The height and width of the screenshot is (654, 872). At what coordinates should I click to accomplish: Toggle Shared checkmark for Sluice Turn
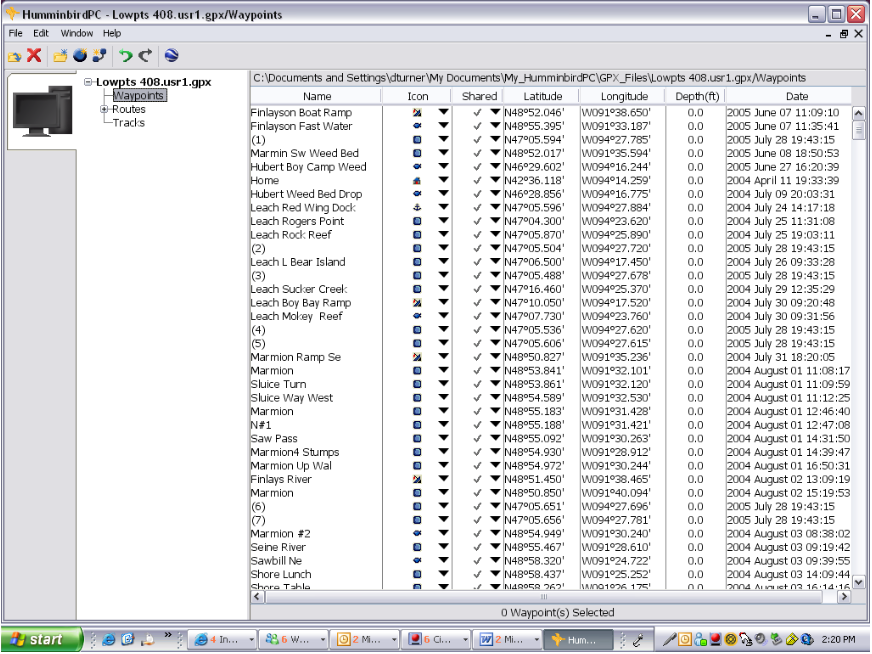point(477,384)
